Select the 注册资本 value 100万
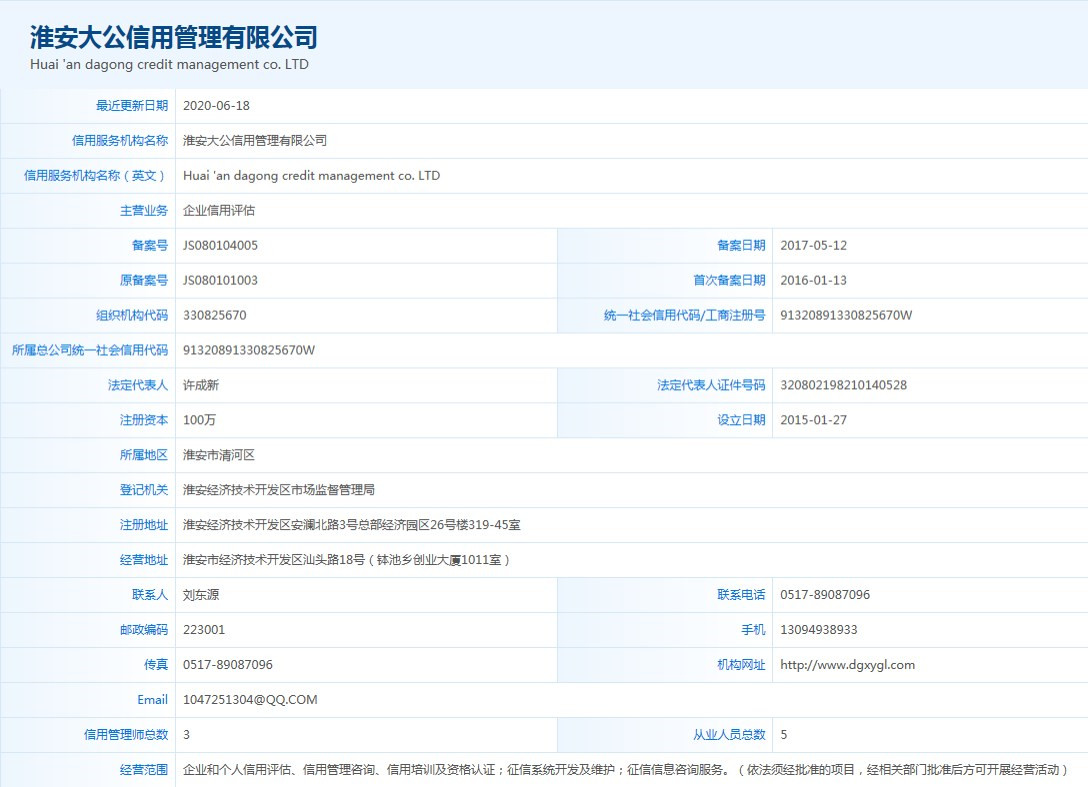 click(x=199, y=420)
